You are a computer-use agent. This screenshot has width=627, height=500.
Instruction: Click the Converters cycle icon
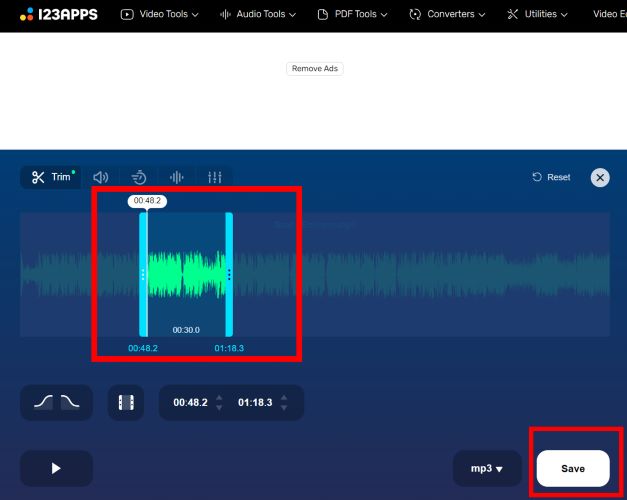(415, 15)
